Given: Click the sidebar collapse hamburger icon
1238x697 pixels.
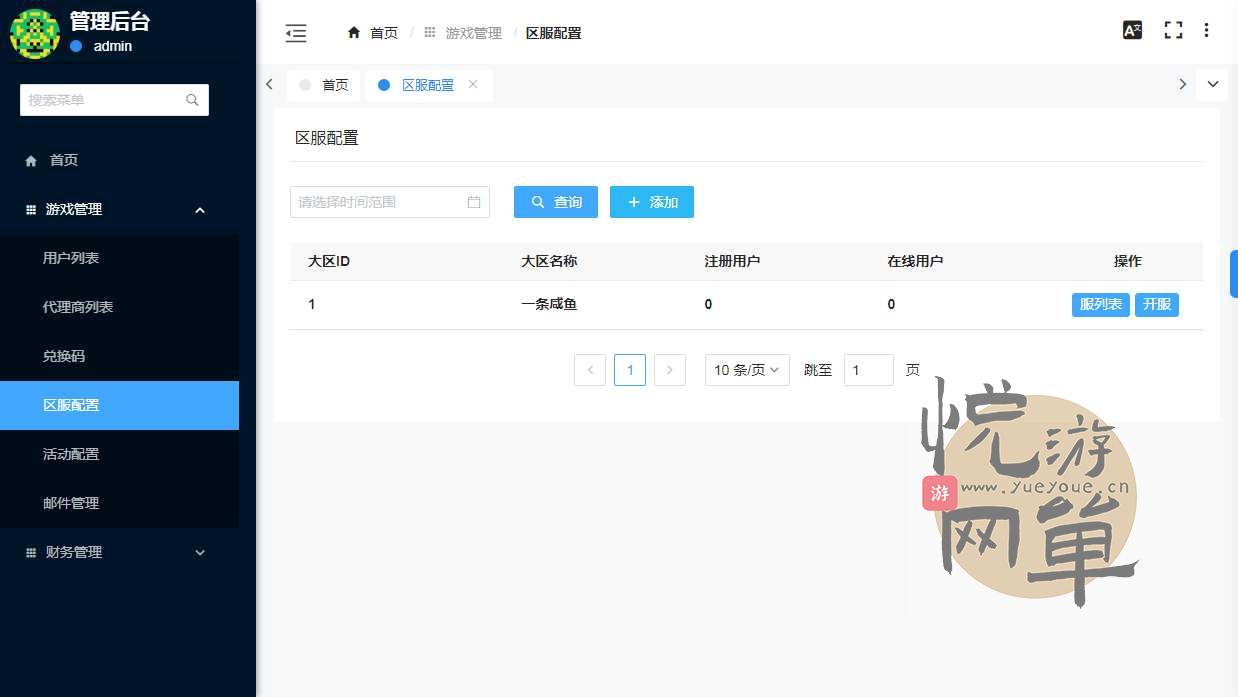Looking at the screenshot, I should point(296,33).
